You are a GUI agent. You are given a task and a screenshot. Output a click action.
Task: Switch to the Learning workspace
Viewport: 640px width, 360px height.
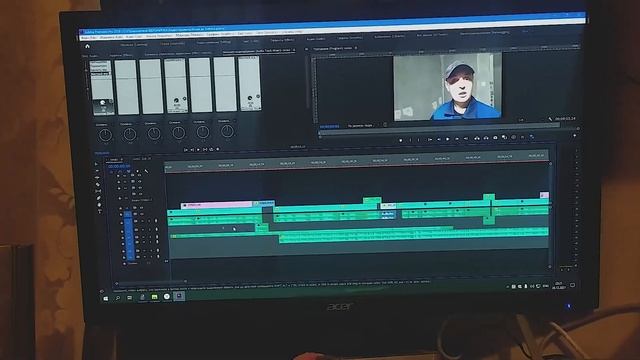point(134,44)
